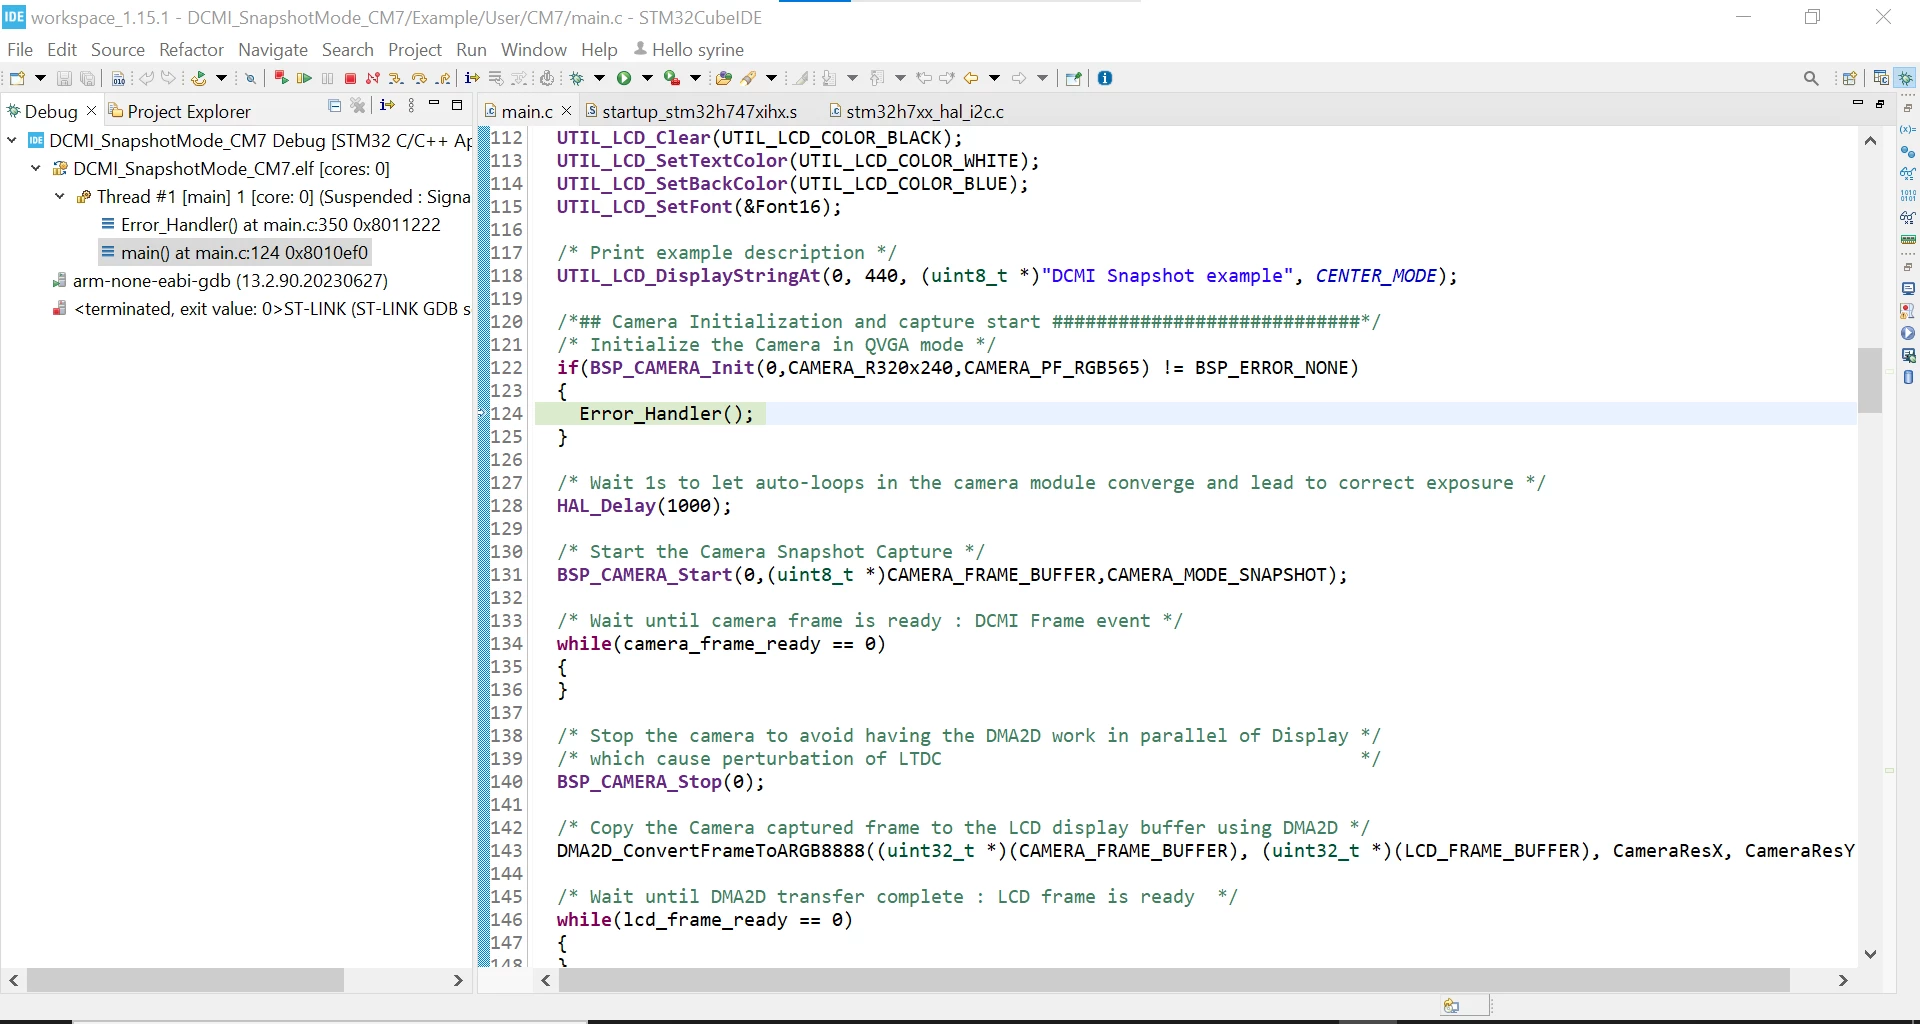This screenshot has height=1024, width=1920.
Task: Click the Step Into icon
Action: [396, 78]
